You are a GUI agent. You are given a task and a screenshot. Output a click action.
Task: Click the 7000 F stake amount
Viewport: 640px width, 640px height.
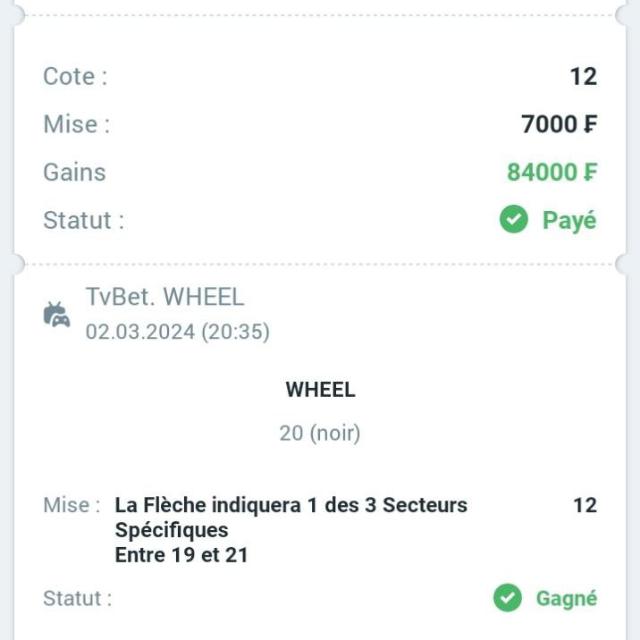click(x=559, y=124)
